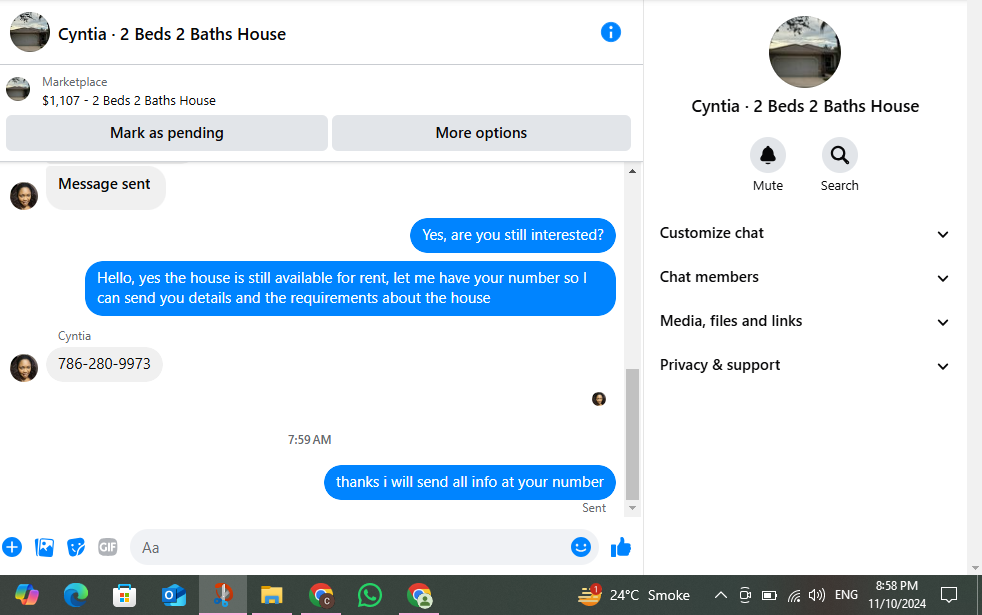Image resolution: width=982 pixels, height=615 pixels.
Task: Open the GIF picker
Action: pos(108,547)
